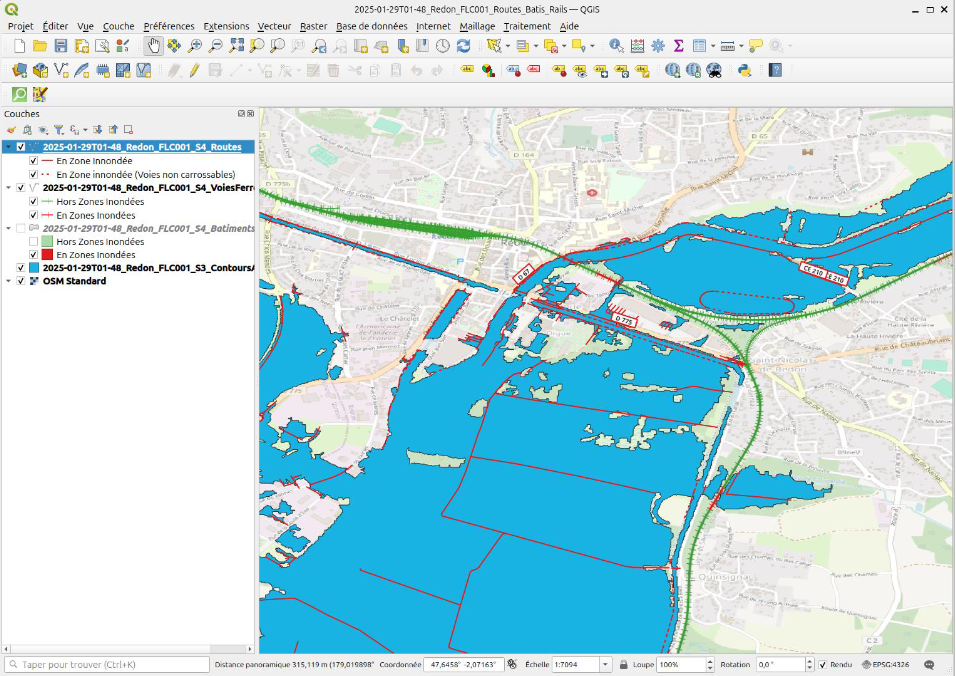
Task: Click the filter legend icon in Couches panel
Action: (x=59, y=129)
